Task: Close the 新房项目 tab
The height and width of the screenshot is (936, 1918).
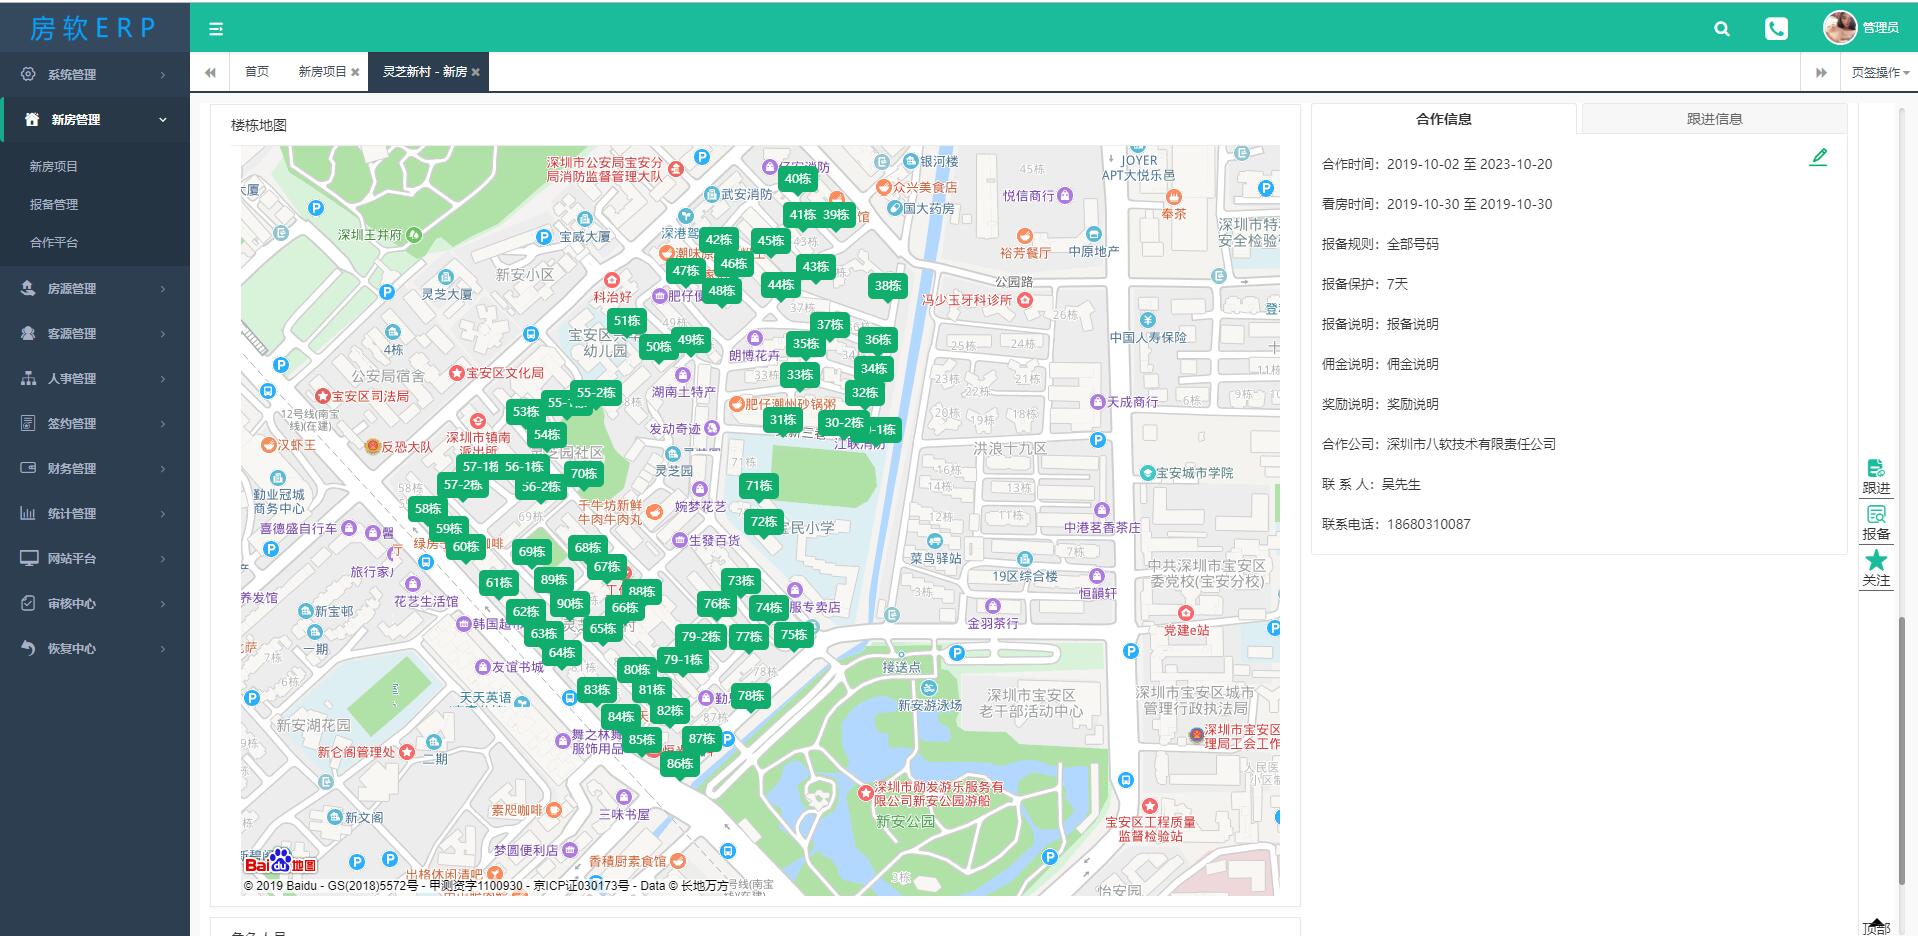Action: point(355,72)
